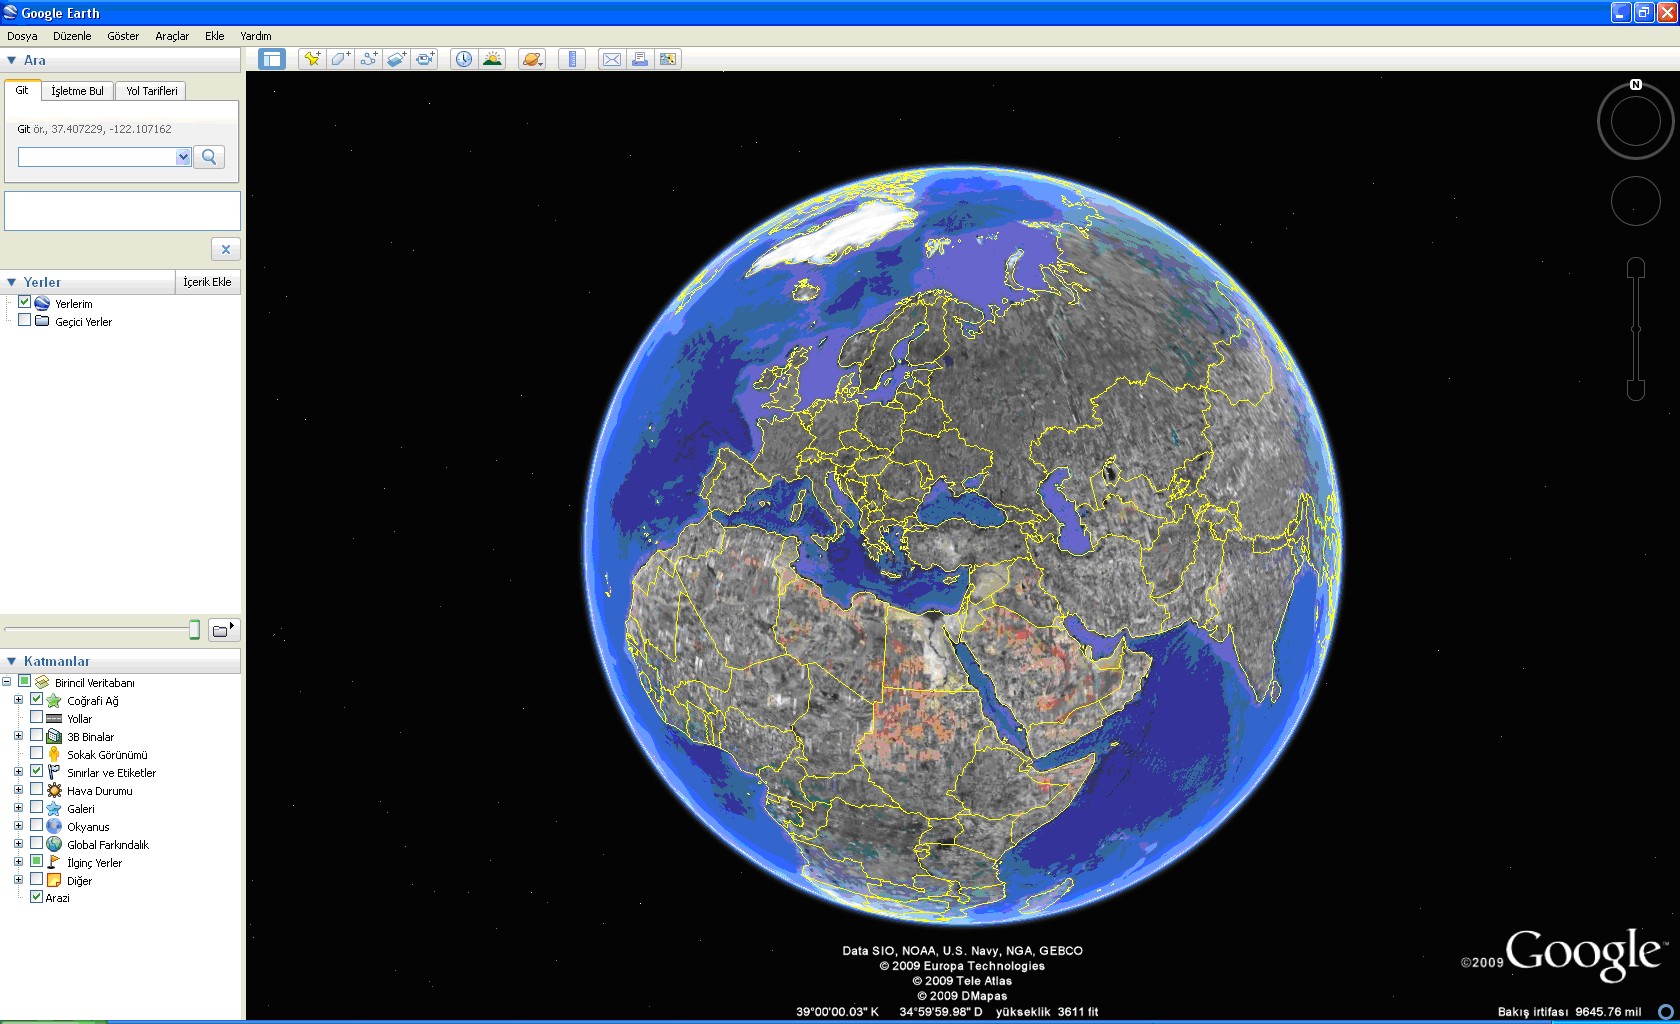Collapse the Katmanlar panel

point(11,661)
